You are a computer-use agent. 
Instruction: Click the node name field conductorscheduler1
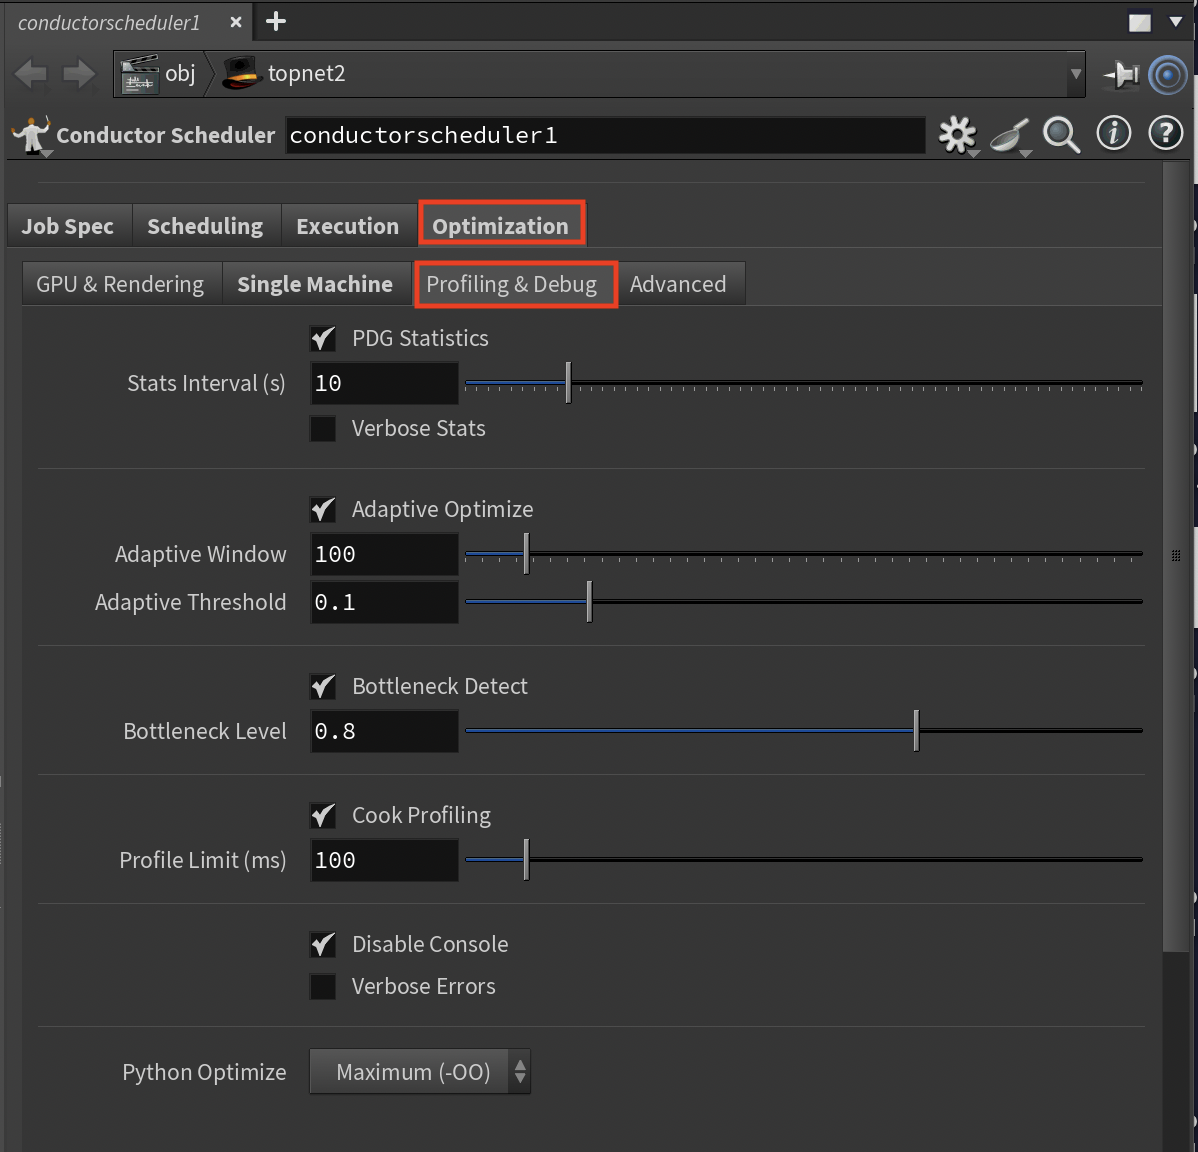[x=605, y=135]
